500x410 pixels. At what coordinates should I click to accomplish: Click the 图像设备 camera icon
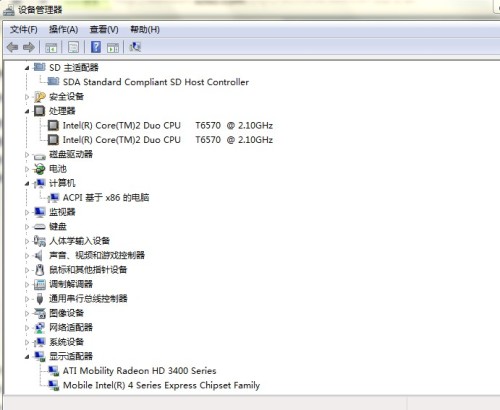pos(40,313)
